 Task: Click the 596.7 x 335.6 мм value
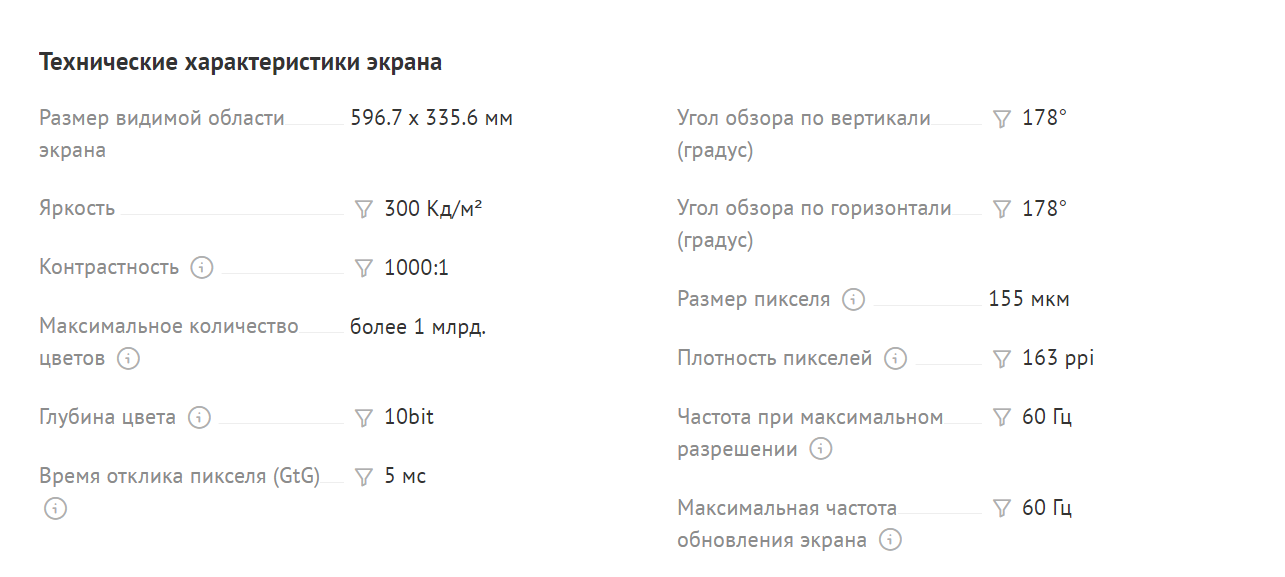(x=431, y=118)
